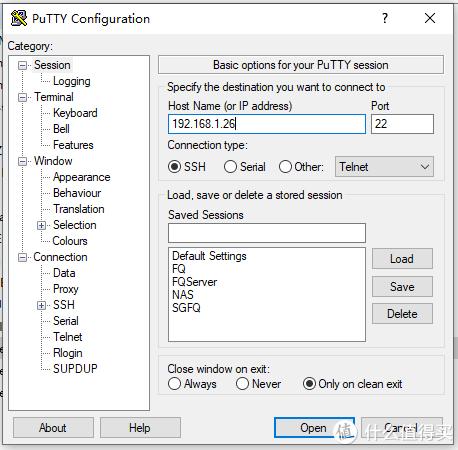Collapse the Connection tree node
This screenshot has width=458, height=450.
22,257
